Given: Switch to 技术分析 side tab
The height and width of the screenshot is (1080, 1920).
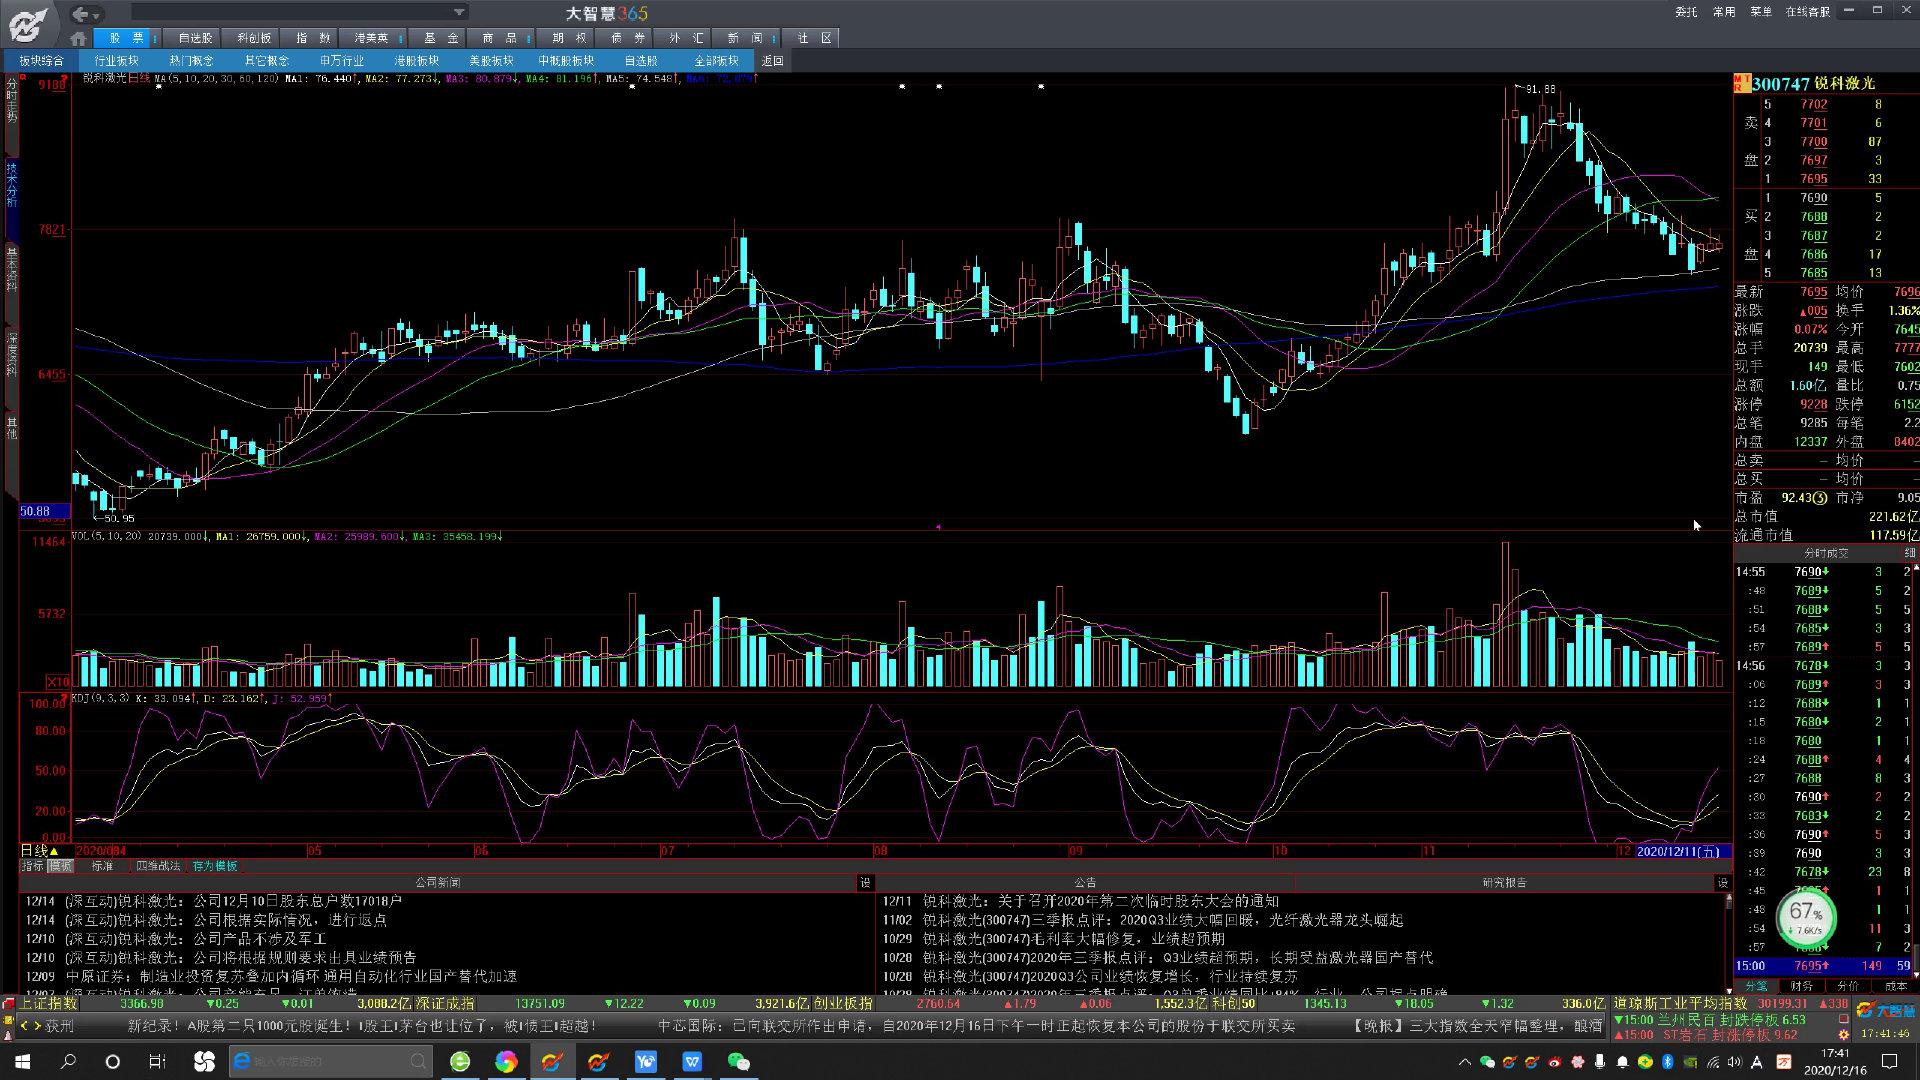Looking at the screenshot, I should point(12,184).
